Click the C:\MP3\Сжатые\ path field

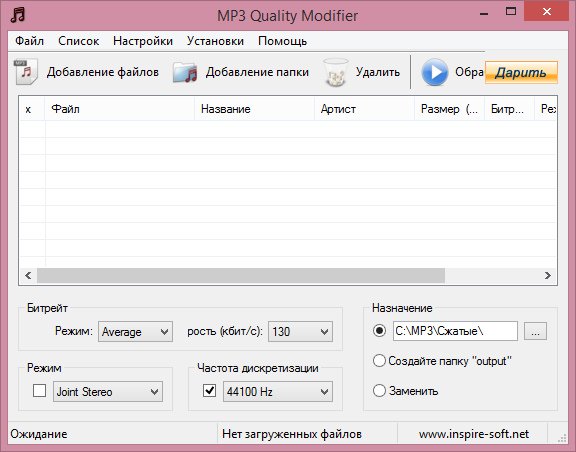(x=455, y=331)
